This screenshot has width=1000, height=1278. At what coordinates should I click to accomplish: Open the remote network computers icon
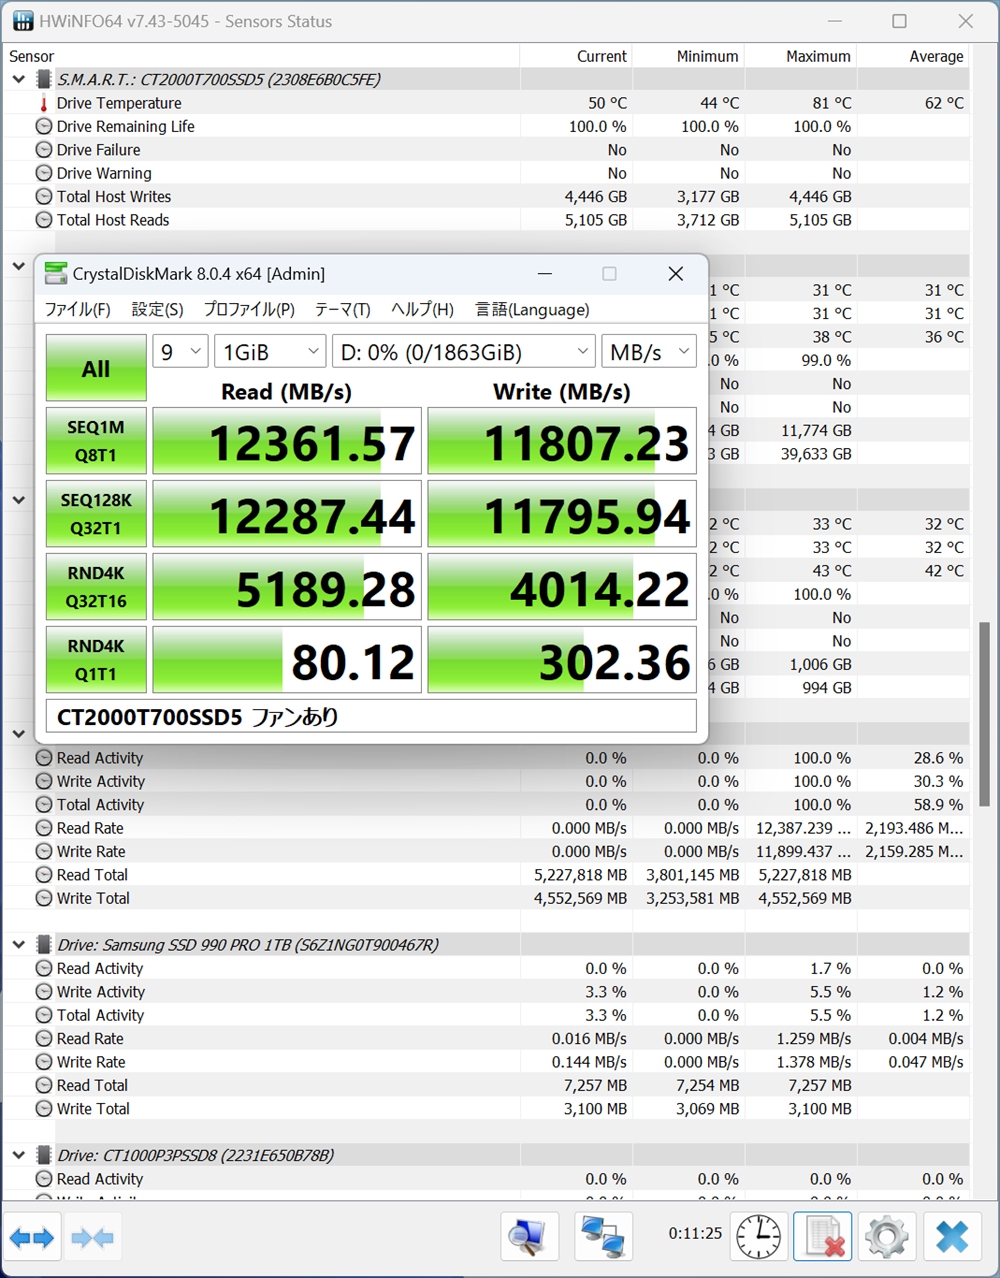click(603, 1238)
